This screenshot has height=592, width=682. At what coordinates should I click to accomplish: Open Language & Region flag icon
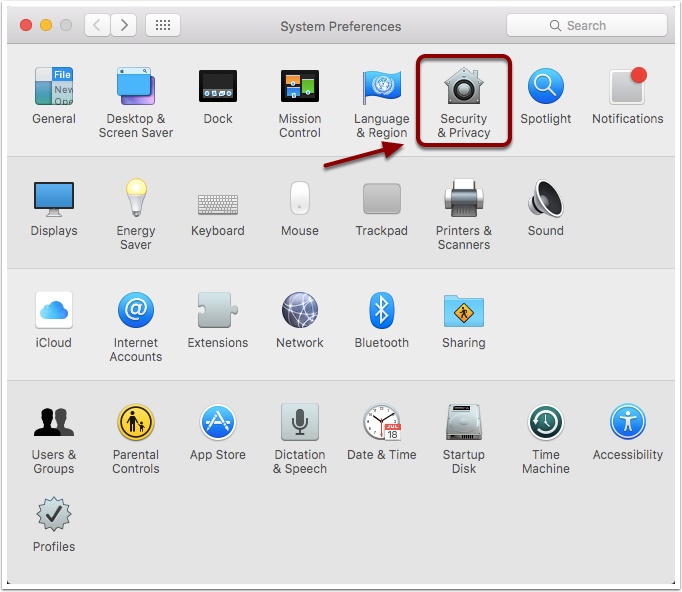pyautogui.click(x=381, y=86)
